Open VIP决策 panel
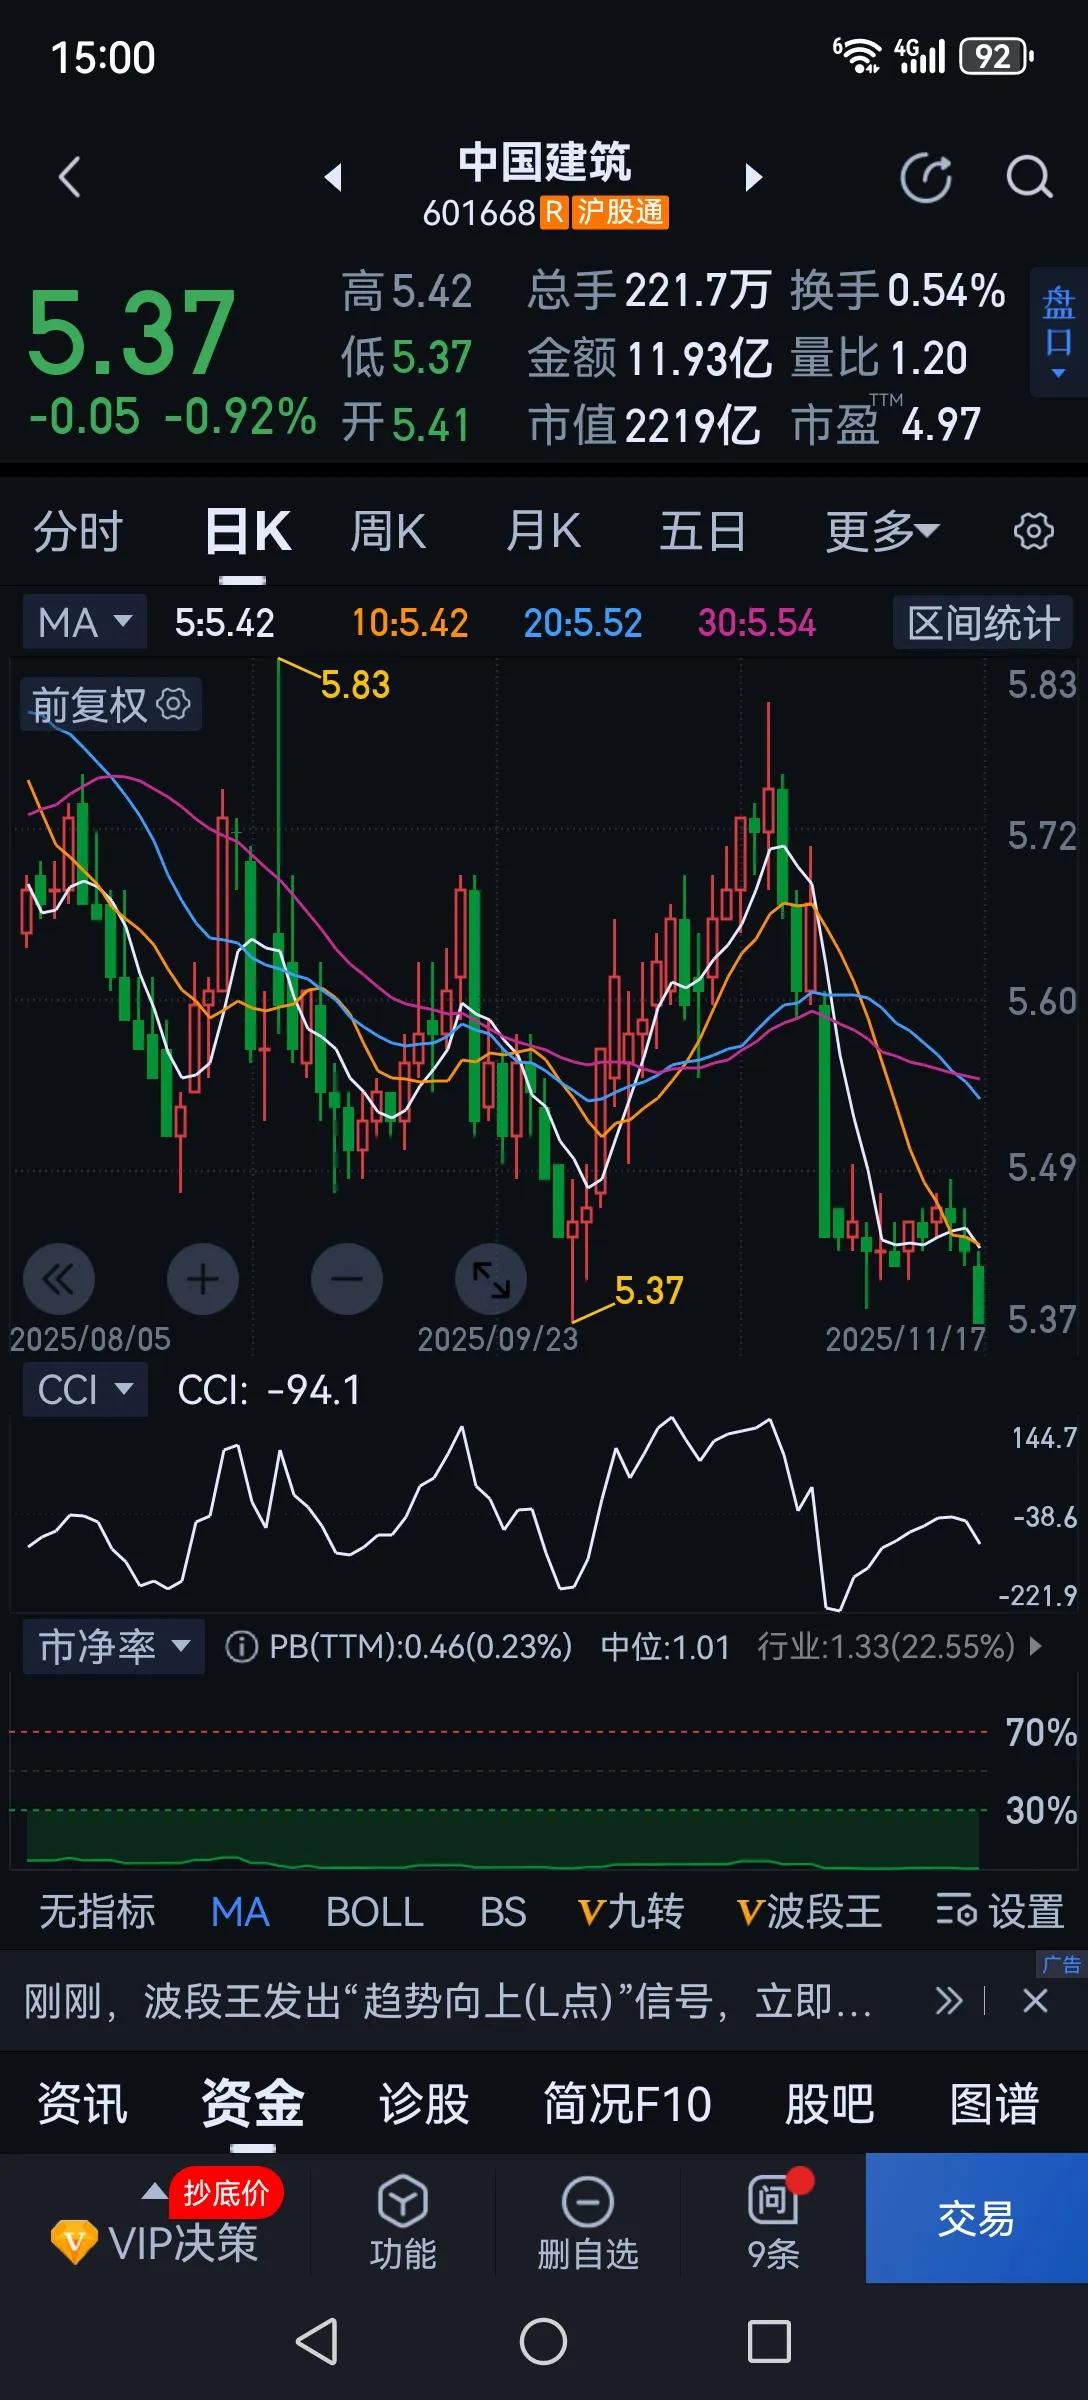 click(155, 2243)
